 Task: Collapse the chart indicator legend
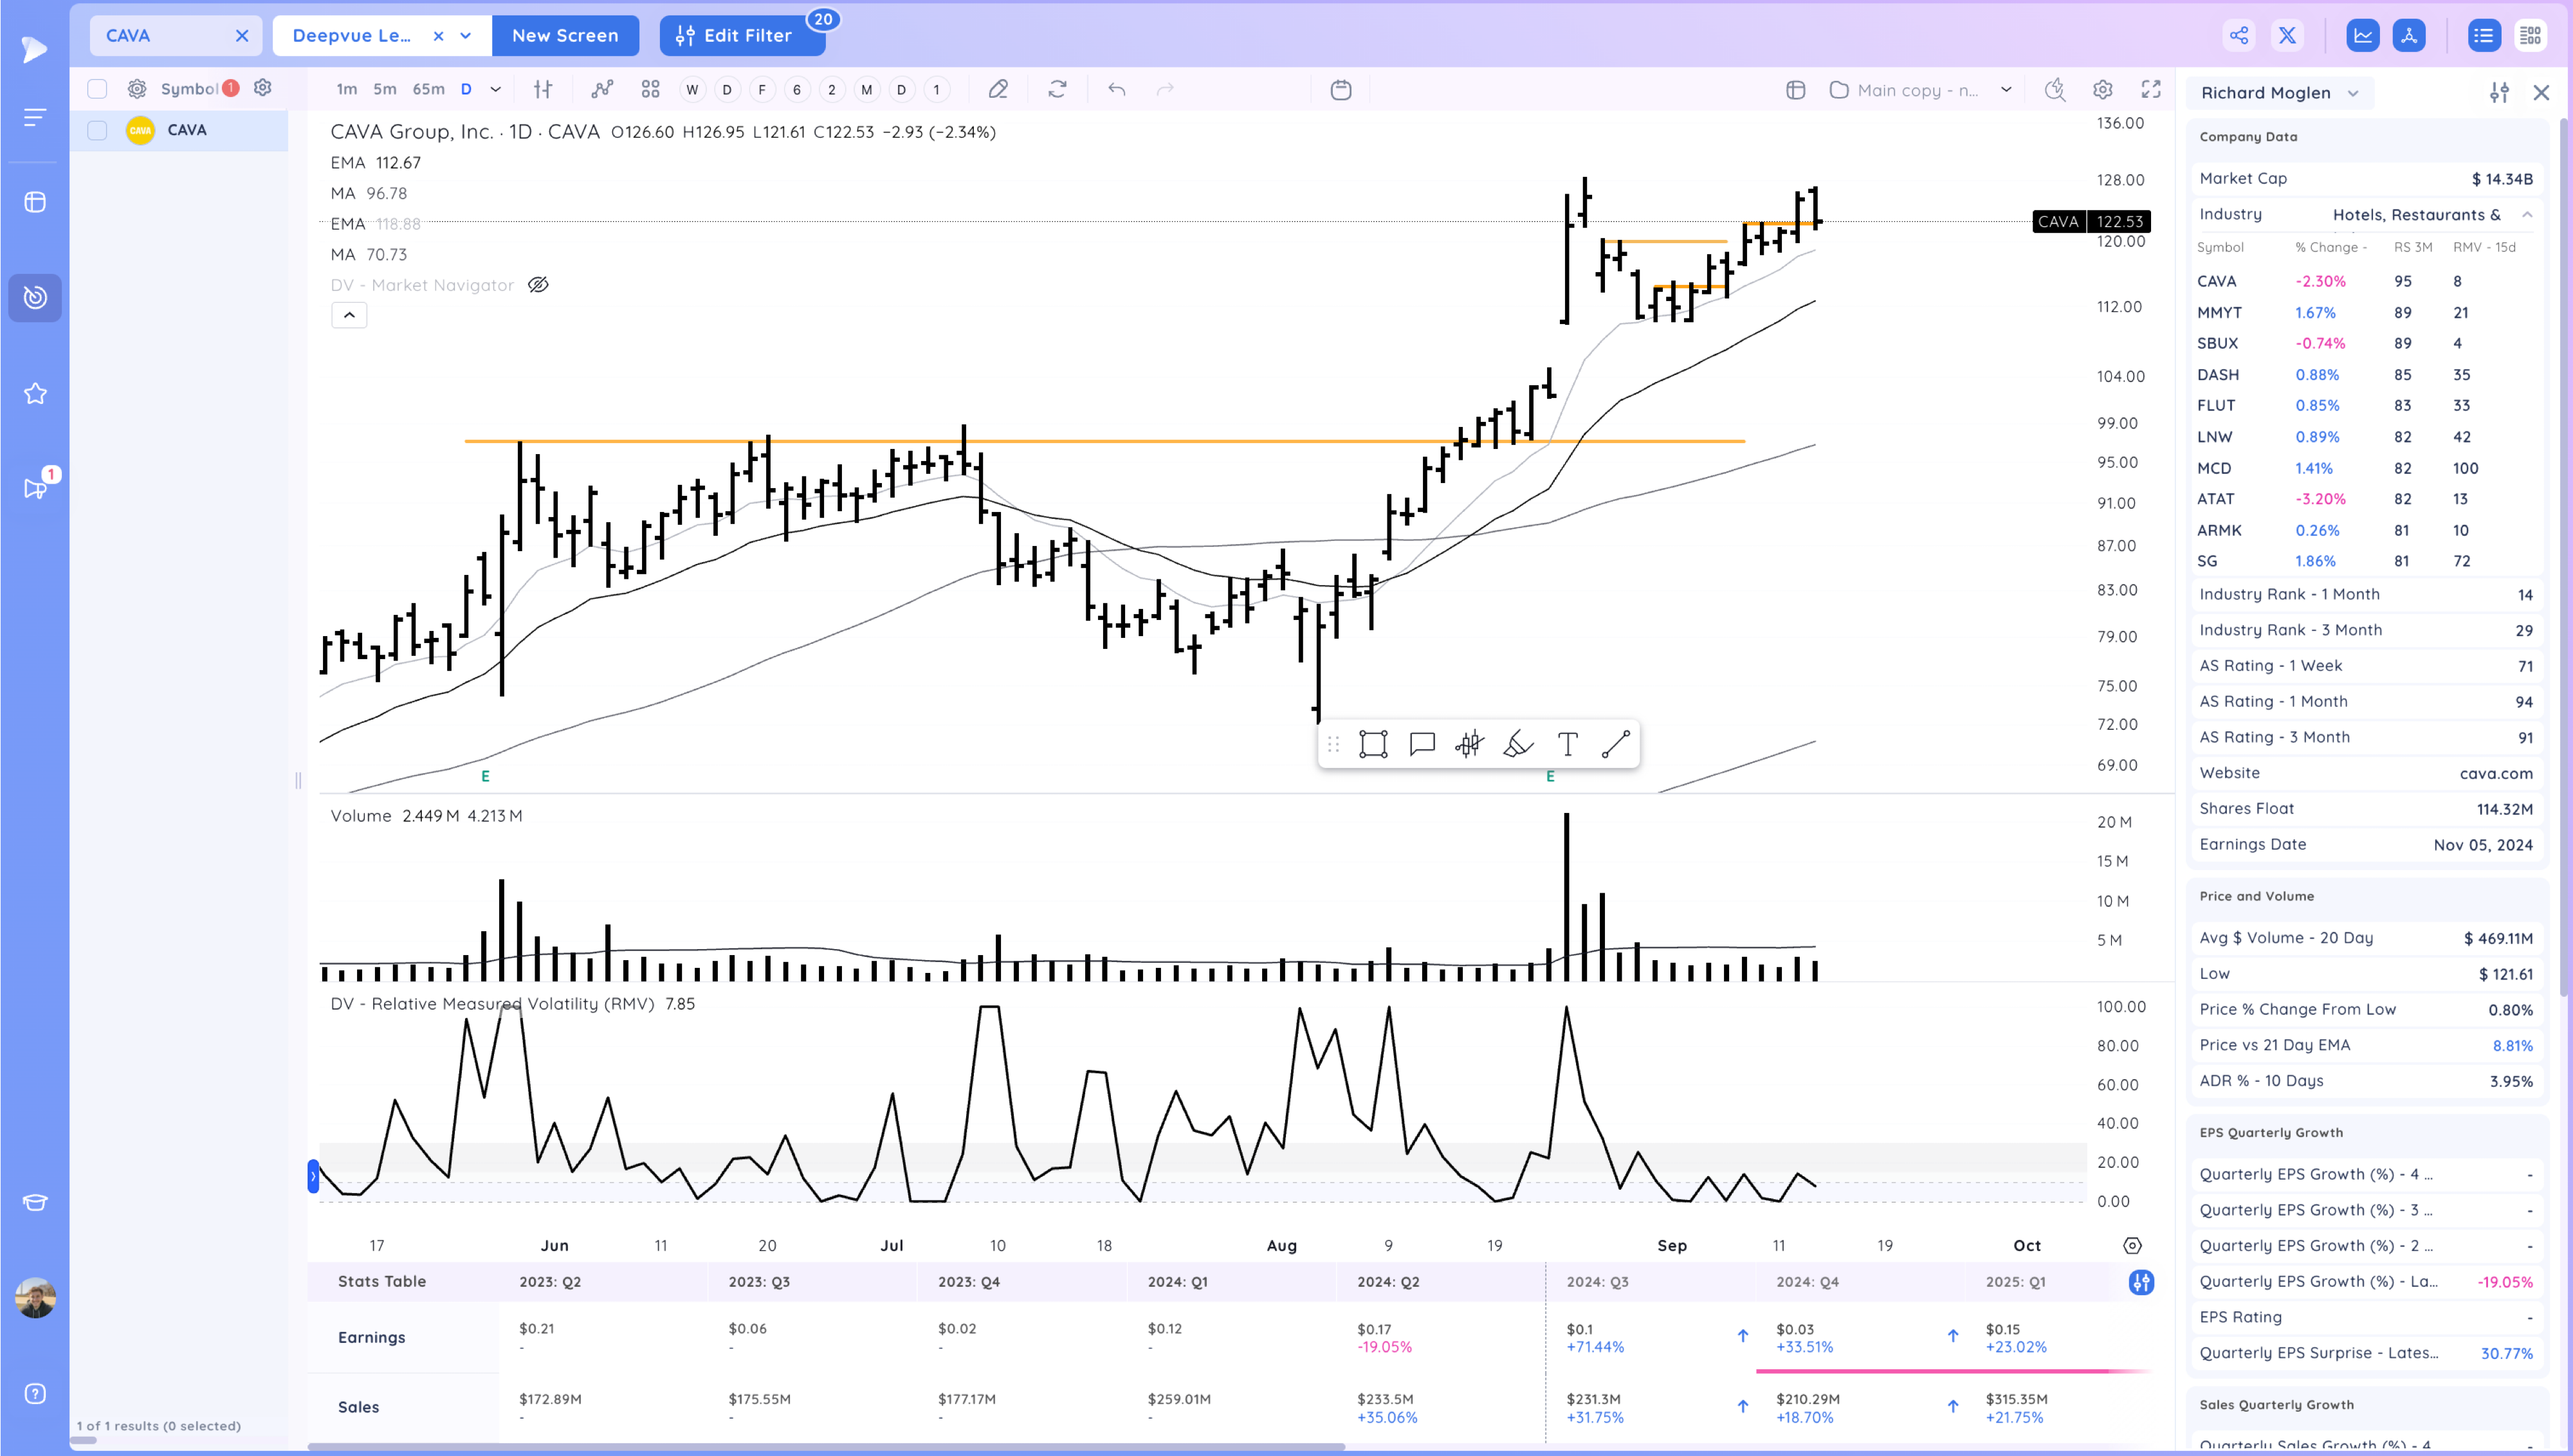point(349,315)
